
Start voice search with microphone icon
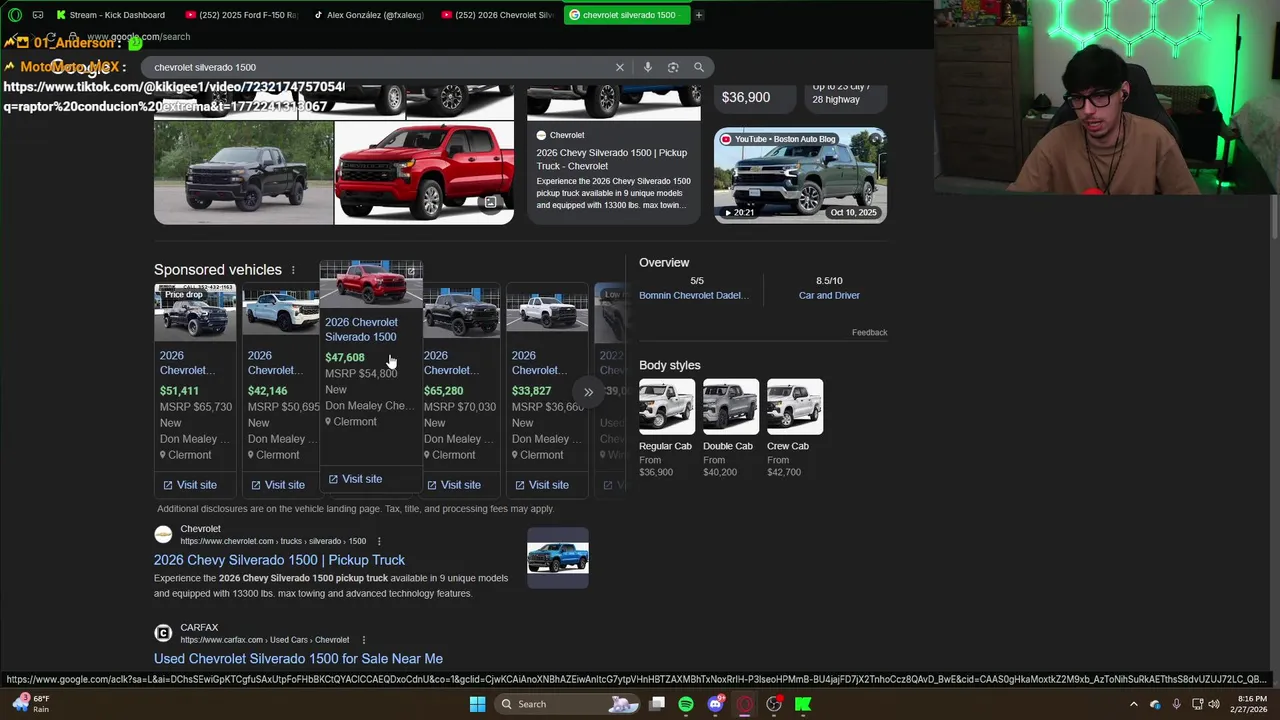[648, 67]
